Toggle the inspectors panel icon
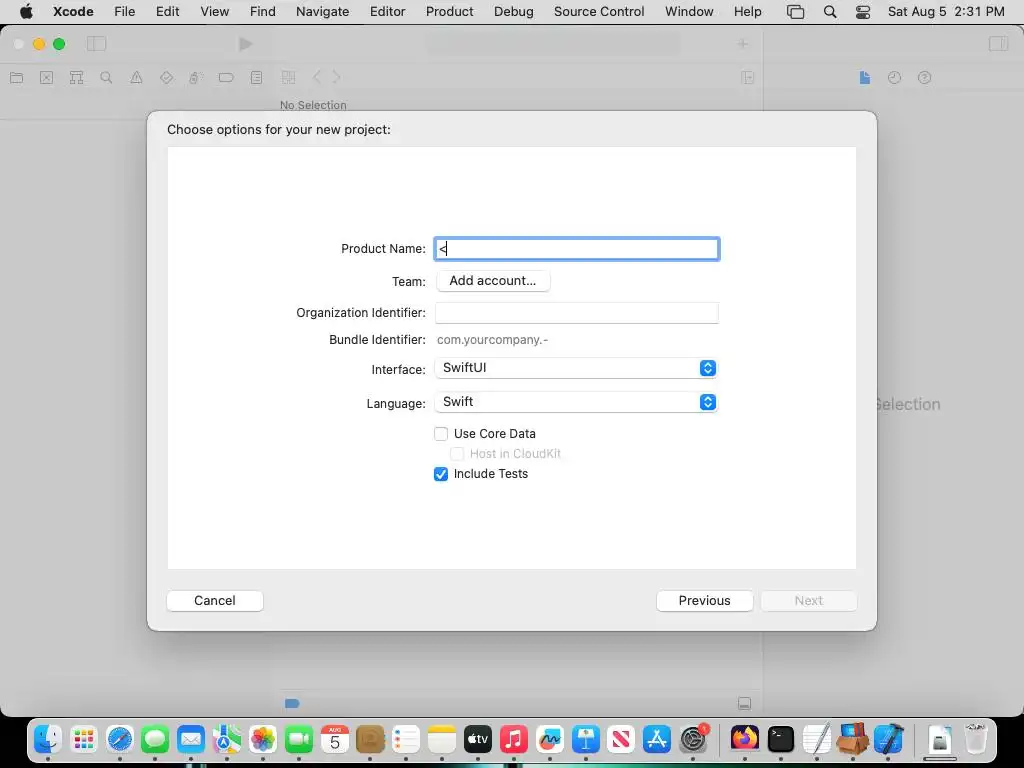The height and width of the screenshot is (768, 1024). [999, 44]
